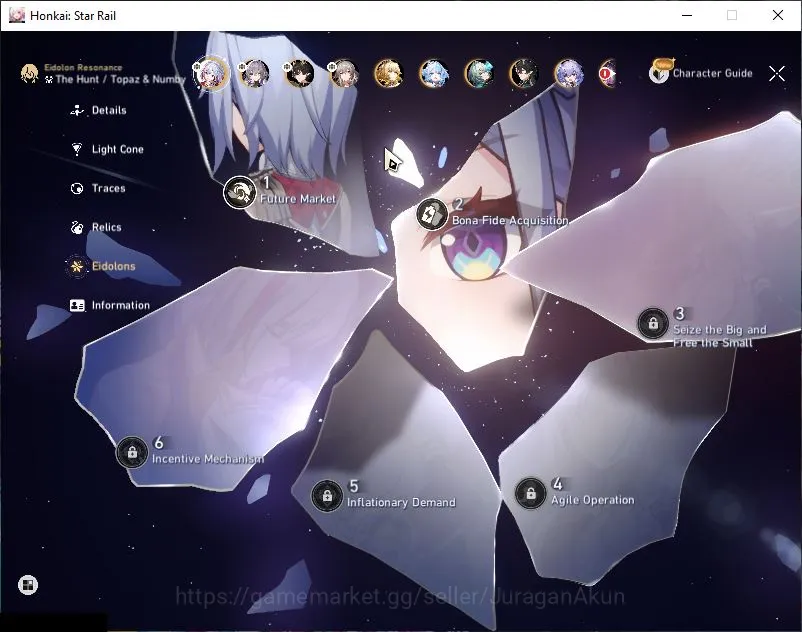
Task: Click the Eidolon Resonance path icon
Action: 30,74
